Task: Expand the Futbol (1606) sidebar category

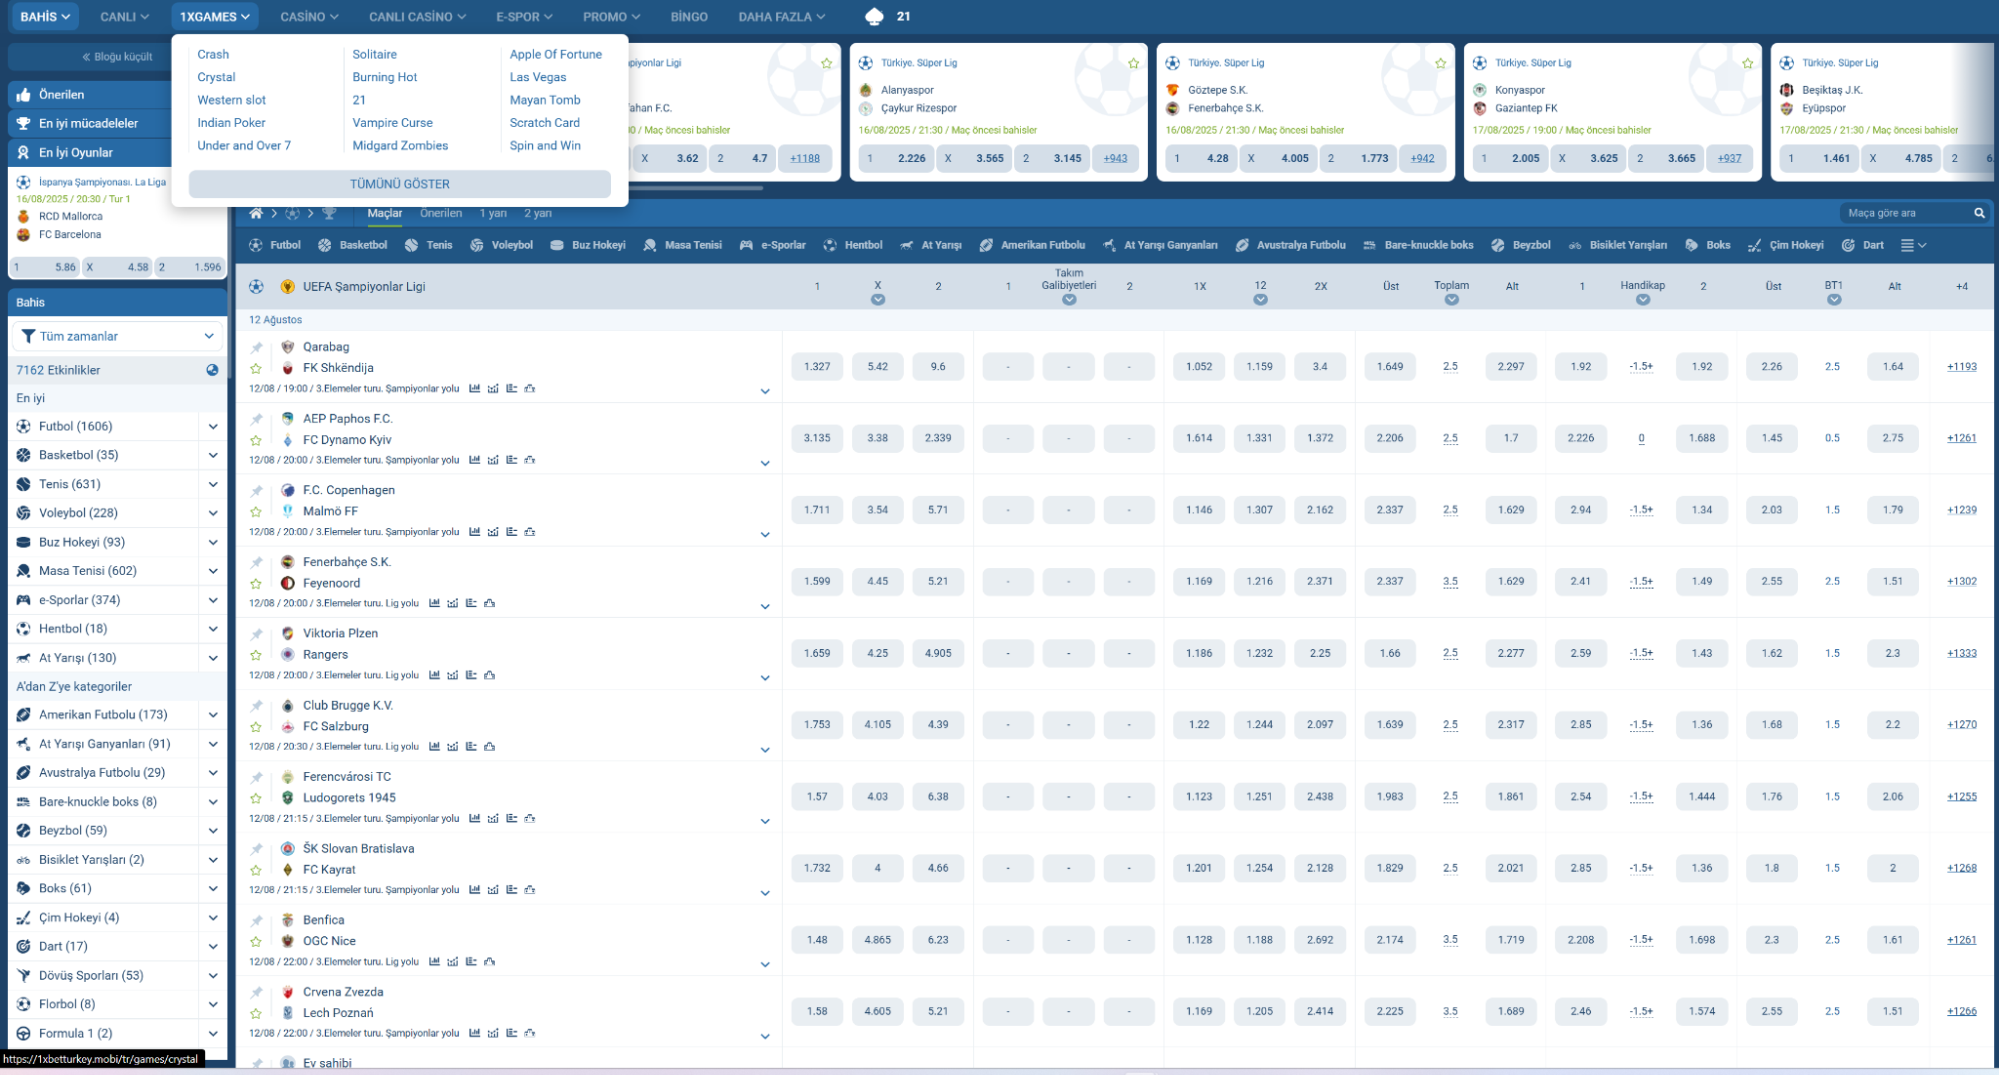Action: pyautogui.click(x=212, y=426)
